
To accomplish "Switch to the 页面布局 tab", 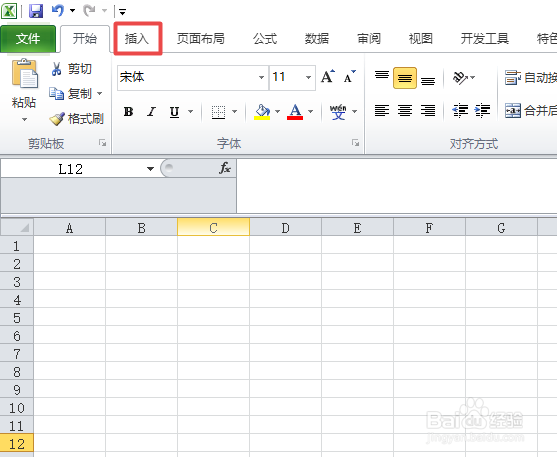I will (x=201, y=38).
